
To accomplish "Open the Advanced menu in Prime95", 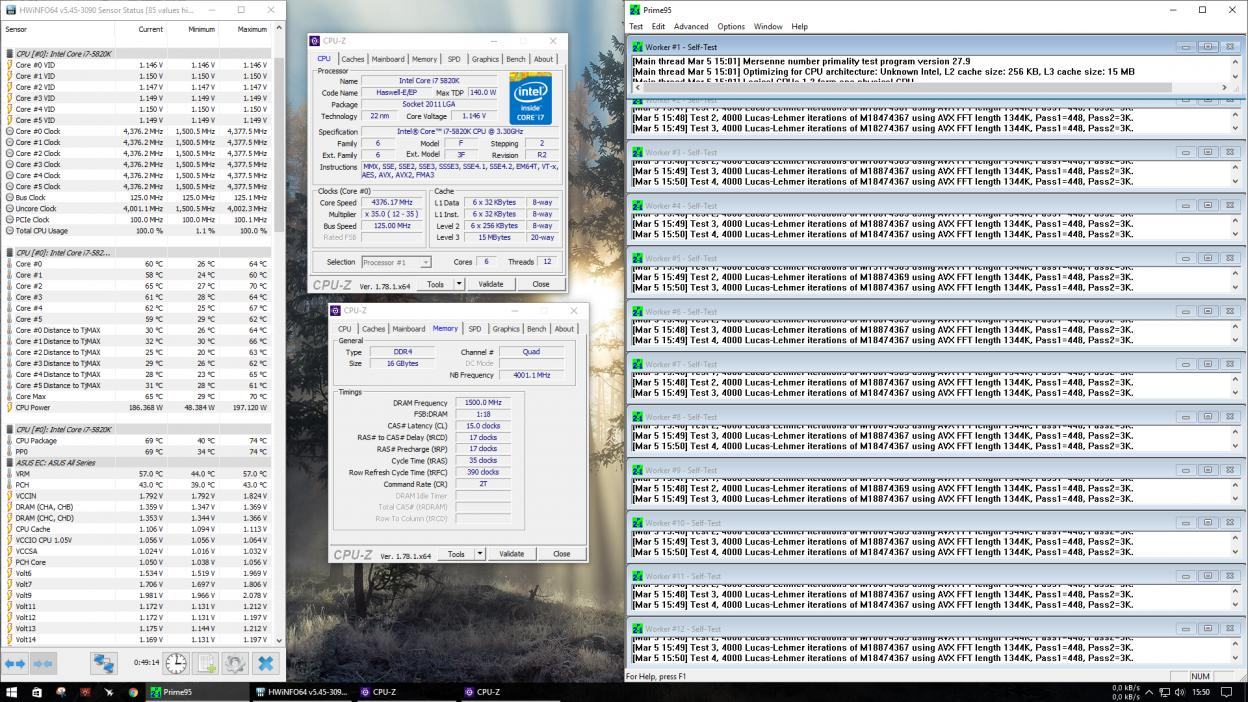I will [691, 27].
